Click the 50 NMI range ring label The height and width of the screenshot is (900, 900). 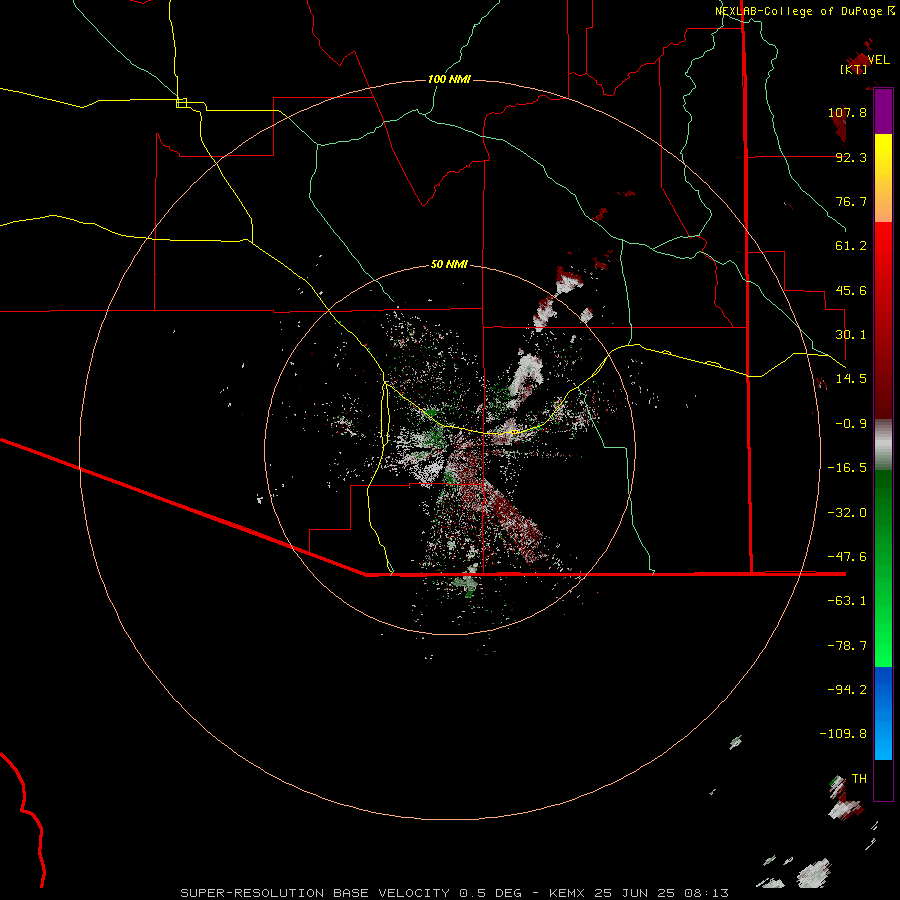click(x=449, y=264)
